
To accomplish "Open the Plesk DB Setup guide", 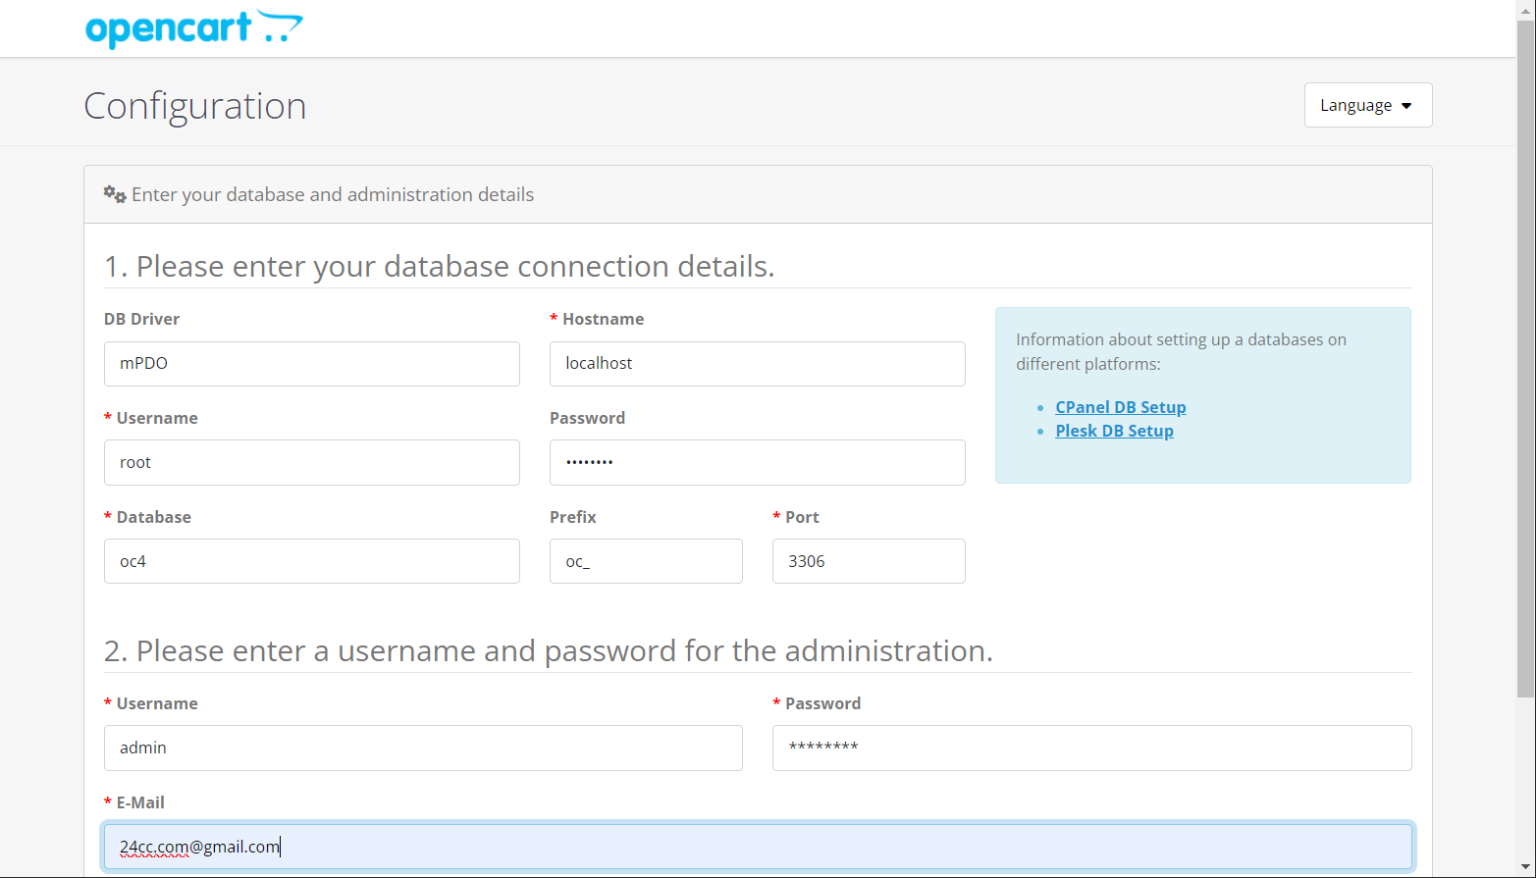I will click(1114, 430).
